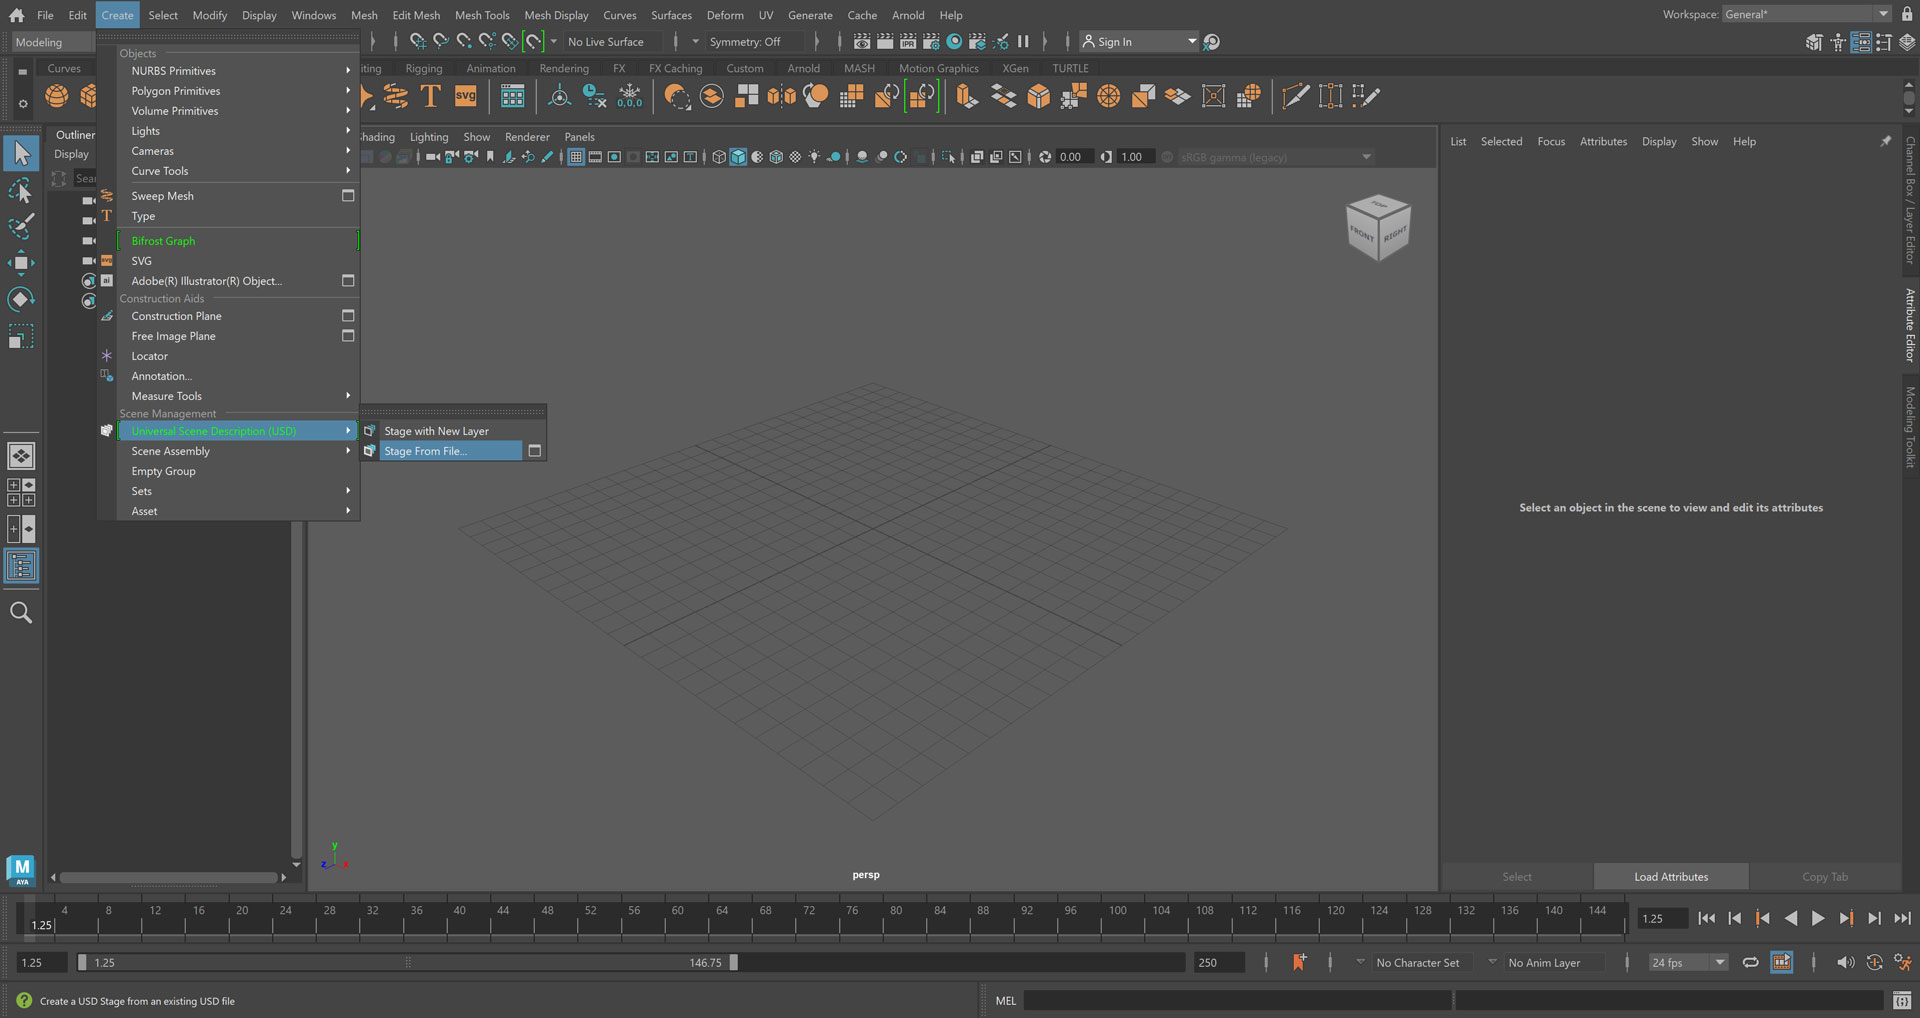The height and width of the screenshot is (1018, 1920).
Task: Choose the Paint selection tool
Action: pyautogui.click(x=21, y=227)
